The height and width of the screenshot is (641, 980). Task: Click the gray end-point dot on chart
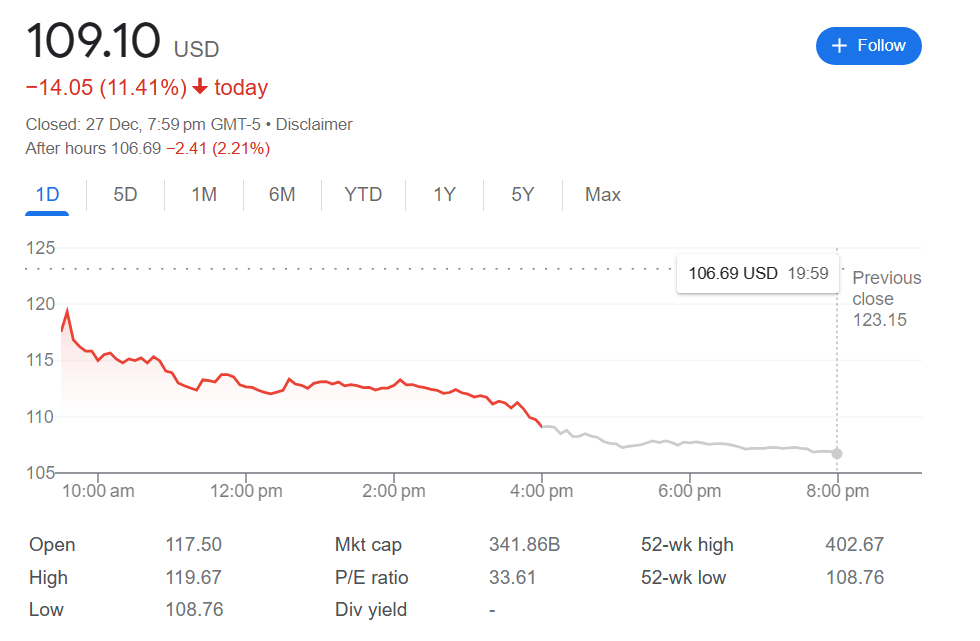point(837,453)
